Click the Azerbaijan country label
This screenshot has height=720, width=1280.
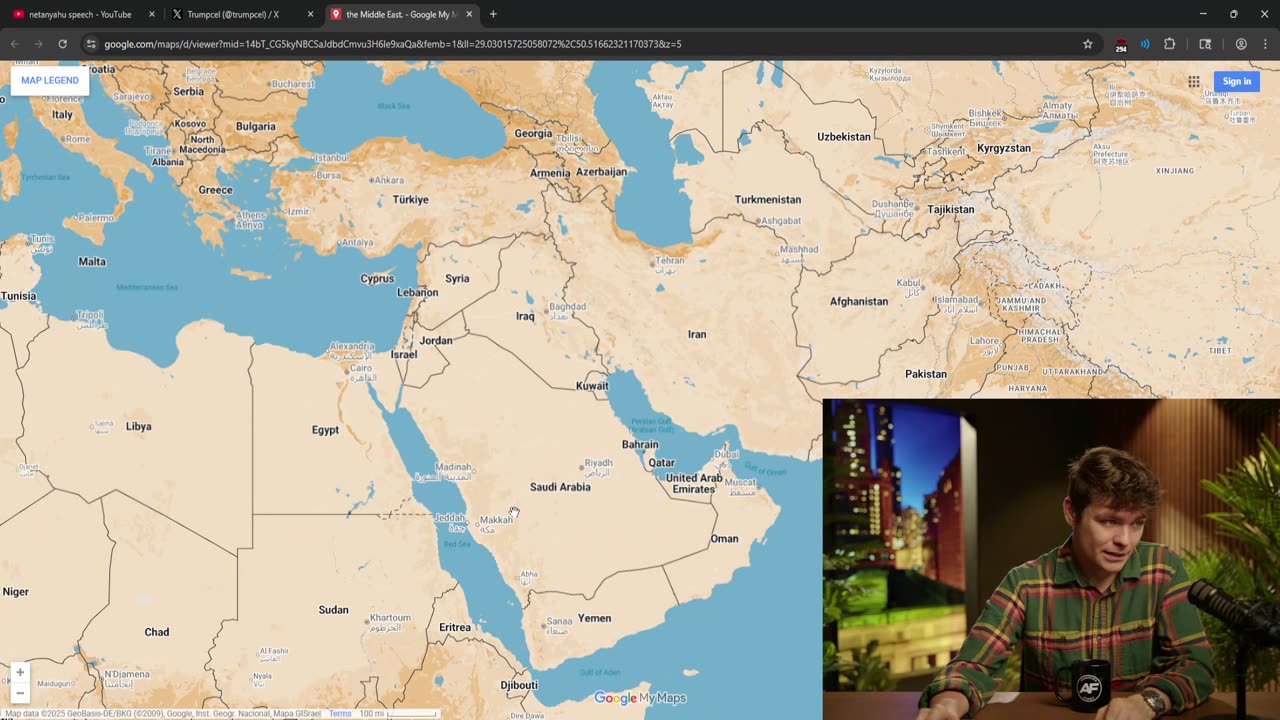click(x=601, y=171)
